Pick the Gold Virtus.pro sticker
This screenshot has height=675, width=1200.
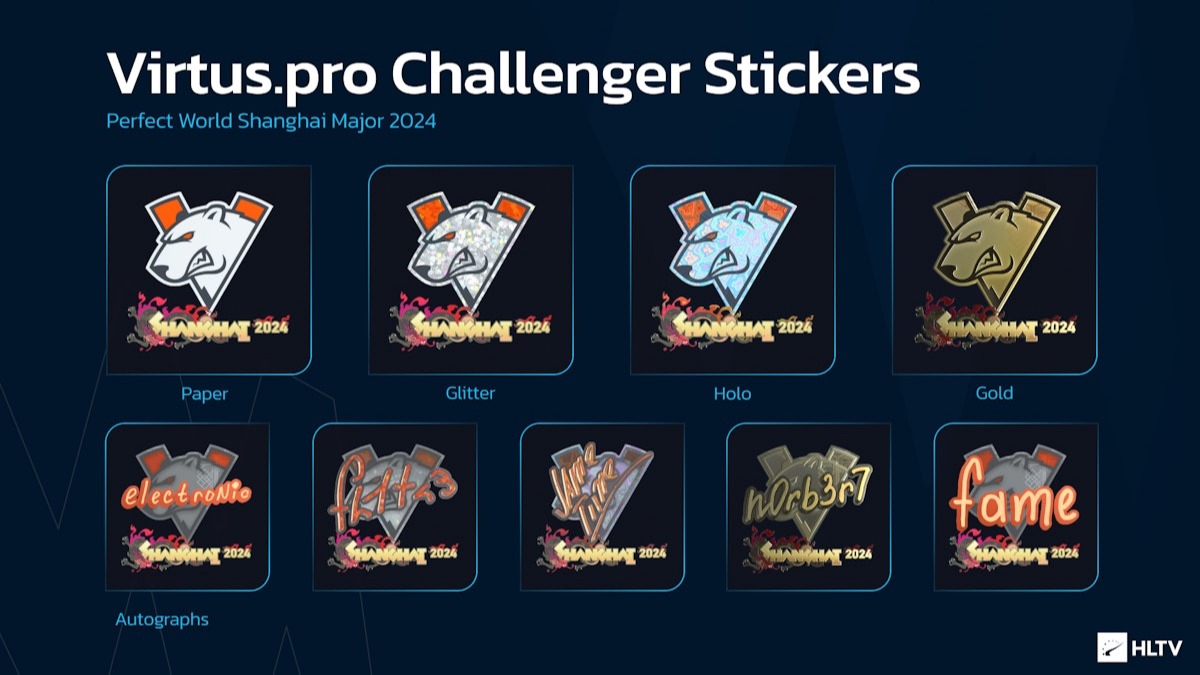point(995,270)
